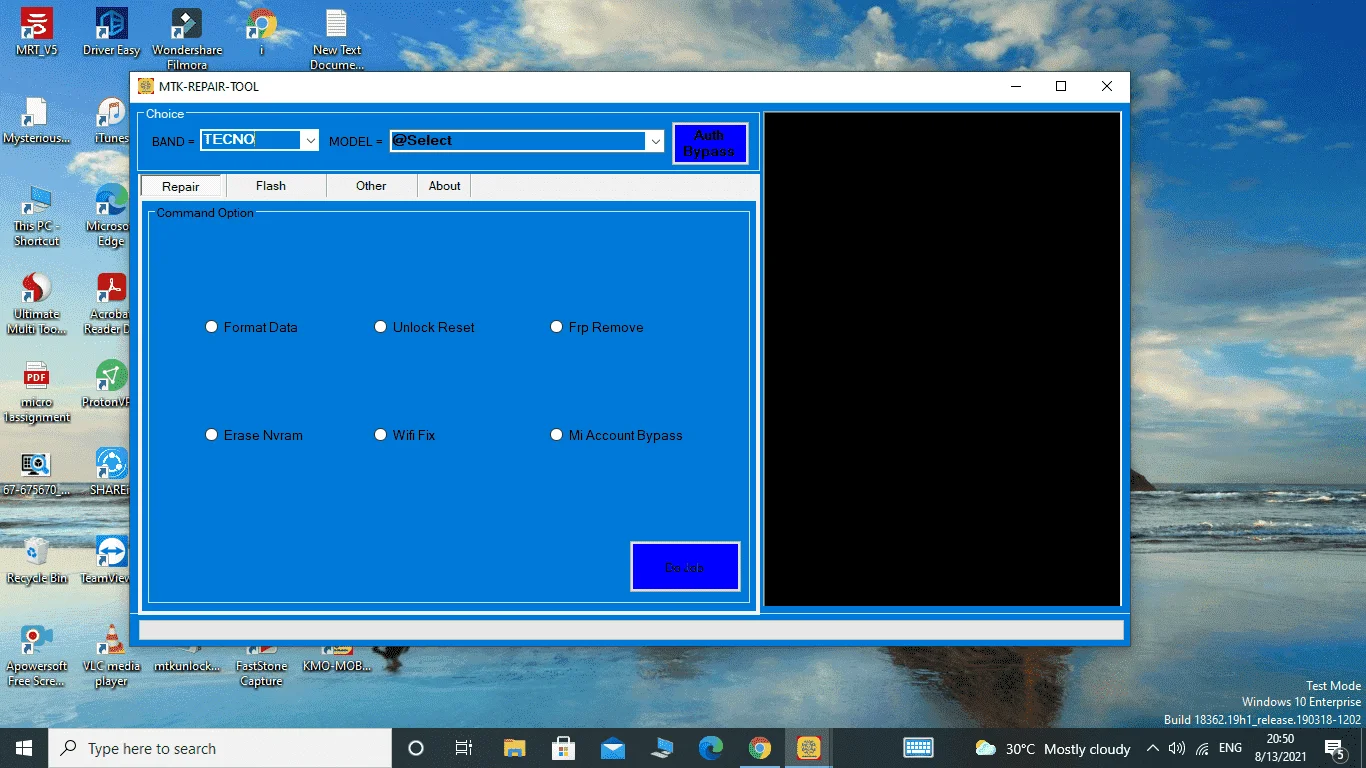The height and width of the screenshot is (768, 1366).
Task: Open the 67-675670 desktop file
Action: pyautogui.click(x=37, y=472)
